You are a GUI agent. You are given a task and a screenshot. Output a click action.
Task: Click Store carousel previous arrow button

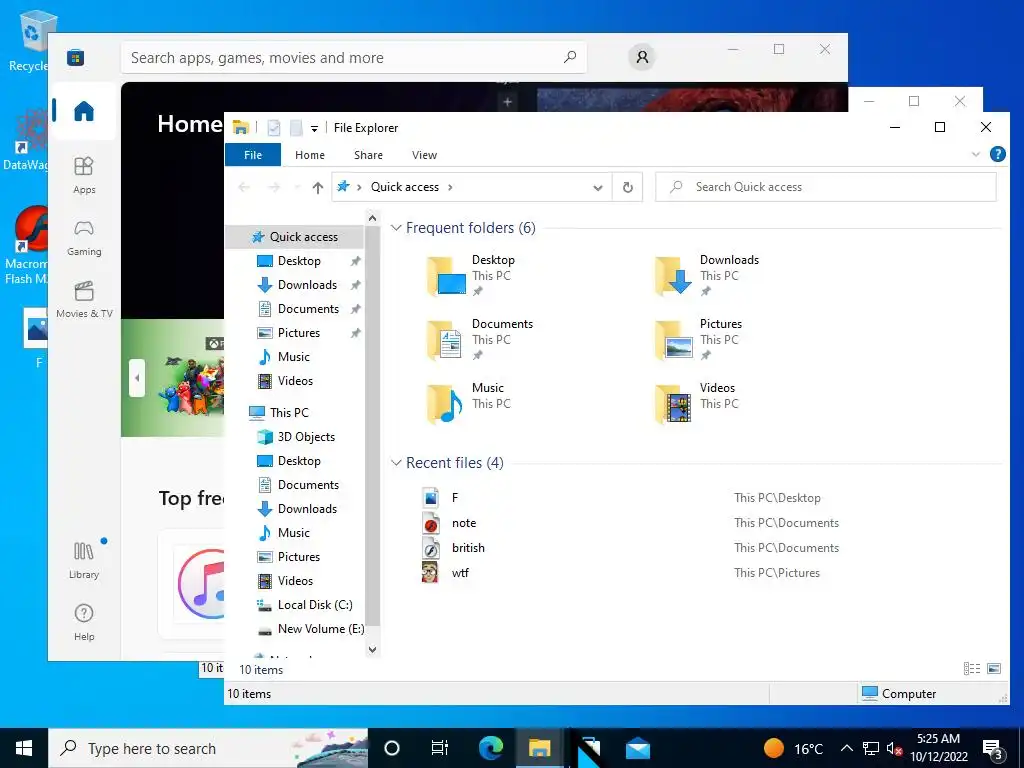[136, 378]
